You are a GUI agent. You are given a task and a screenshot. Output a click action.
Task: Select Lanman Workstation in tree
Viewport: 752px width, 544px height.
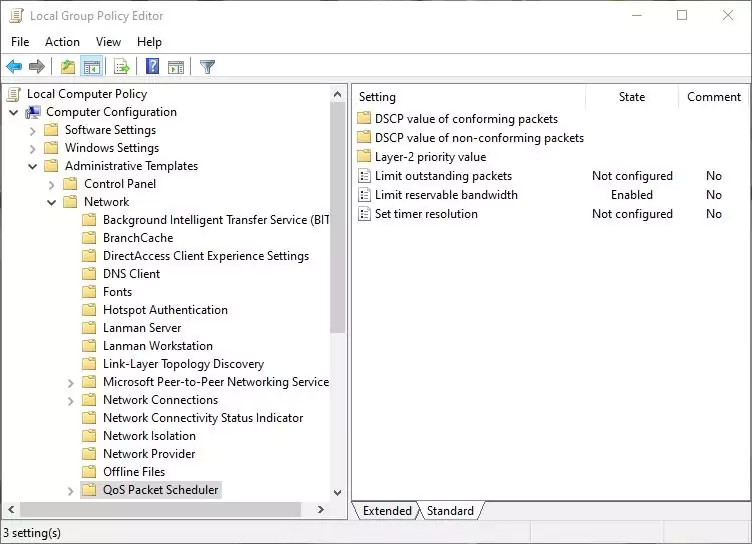158,346
